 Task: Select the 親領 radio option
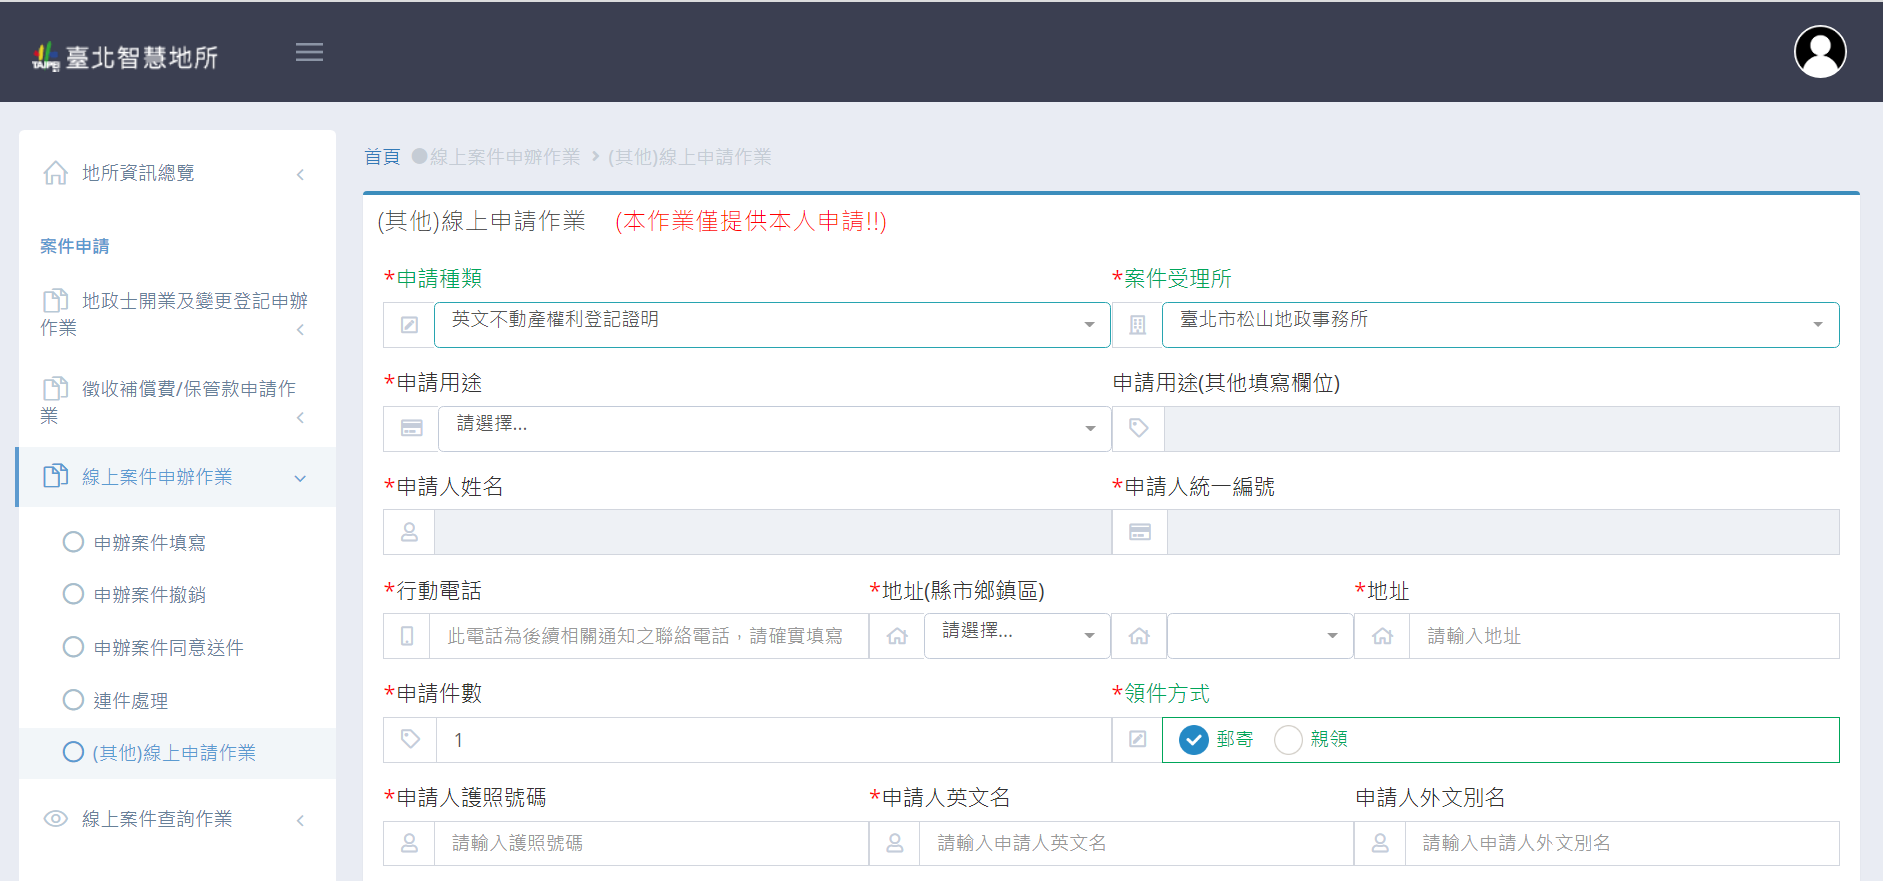(1288, 740)
